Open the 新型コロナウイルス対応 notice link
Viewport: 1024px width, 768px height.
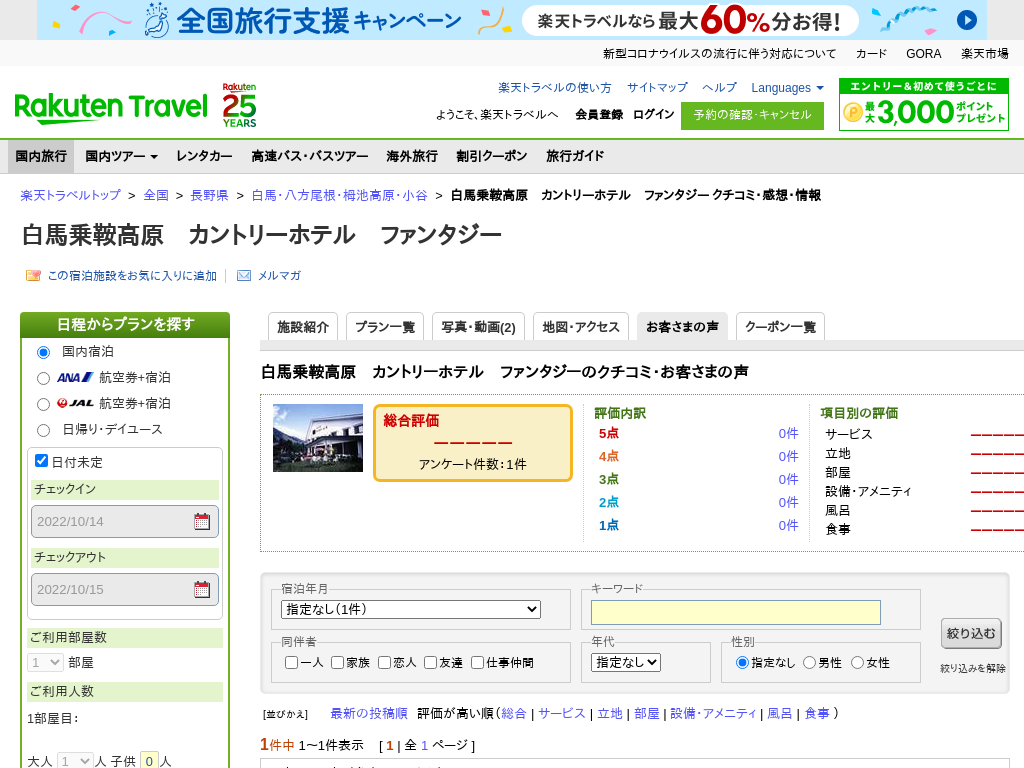[x=719, y=54]
